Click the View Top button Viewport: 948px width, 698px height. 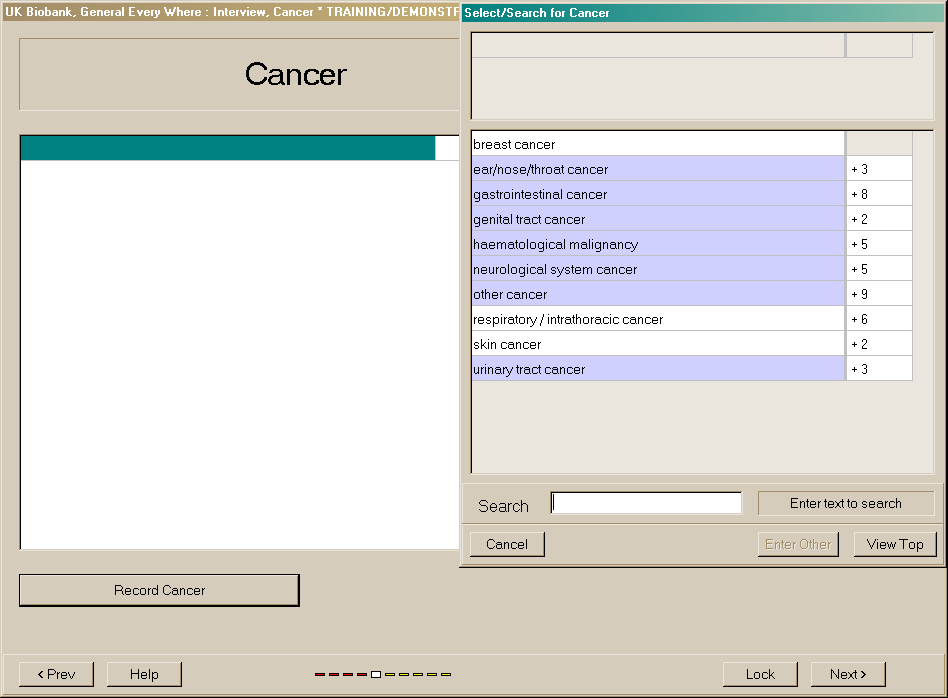coord(895,544)
